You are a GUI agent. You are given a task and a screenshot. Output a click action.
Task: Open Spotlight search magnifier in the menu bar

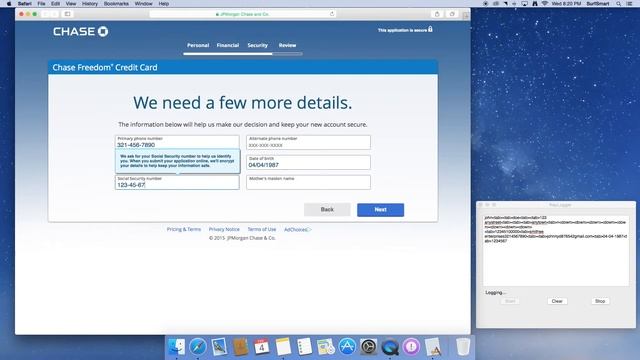point(619,4)
